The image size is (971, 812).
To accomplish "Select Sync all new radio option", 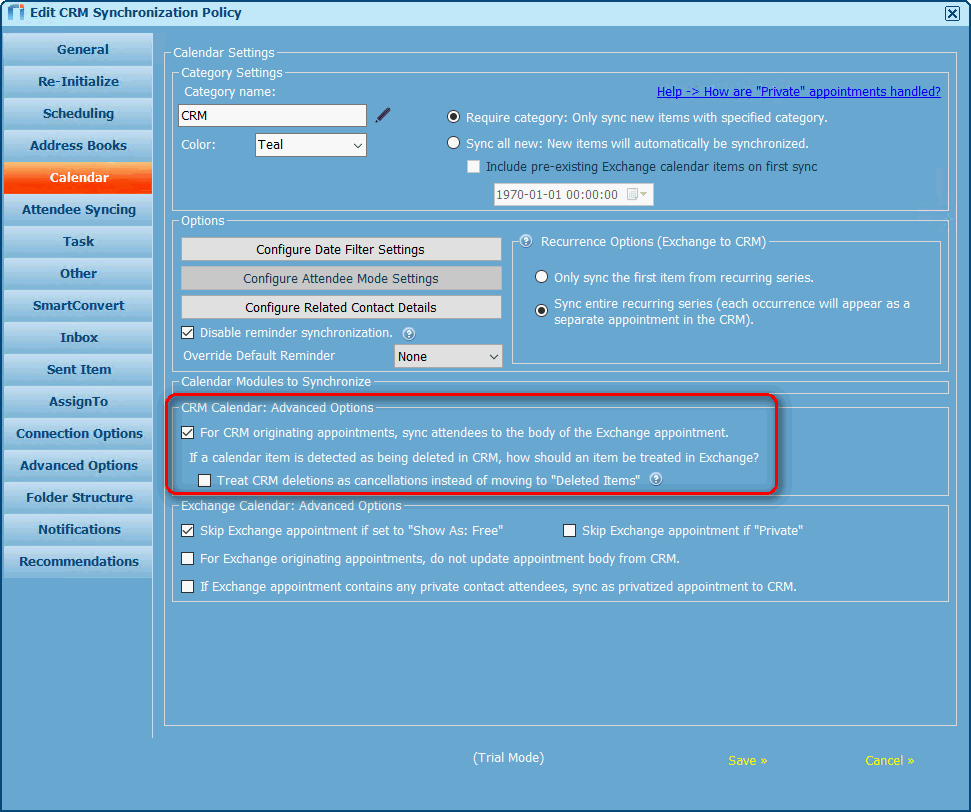I will (453, 143).
